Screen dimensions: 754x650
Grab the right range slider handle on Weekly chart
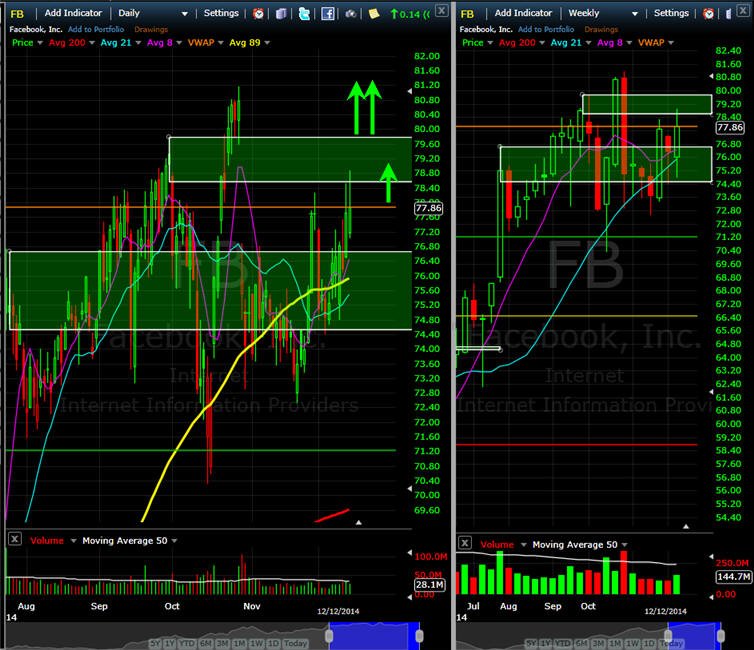point(720,636)
